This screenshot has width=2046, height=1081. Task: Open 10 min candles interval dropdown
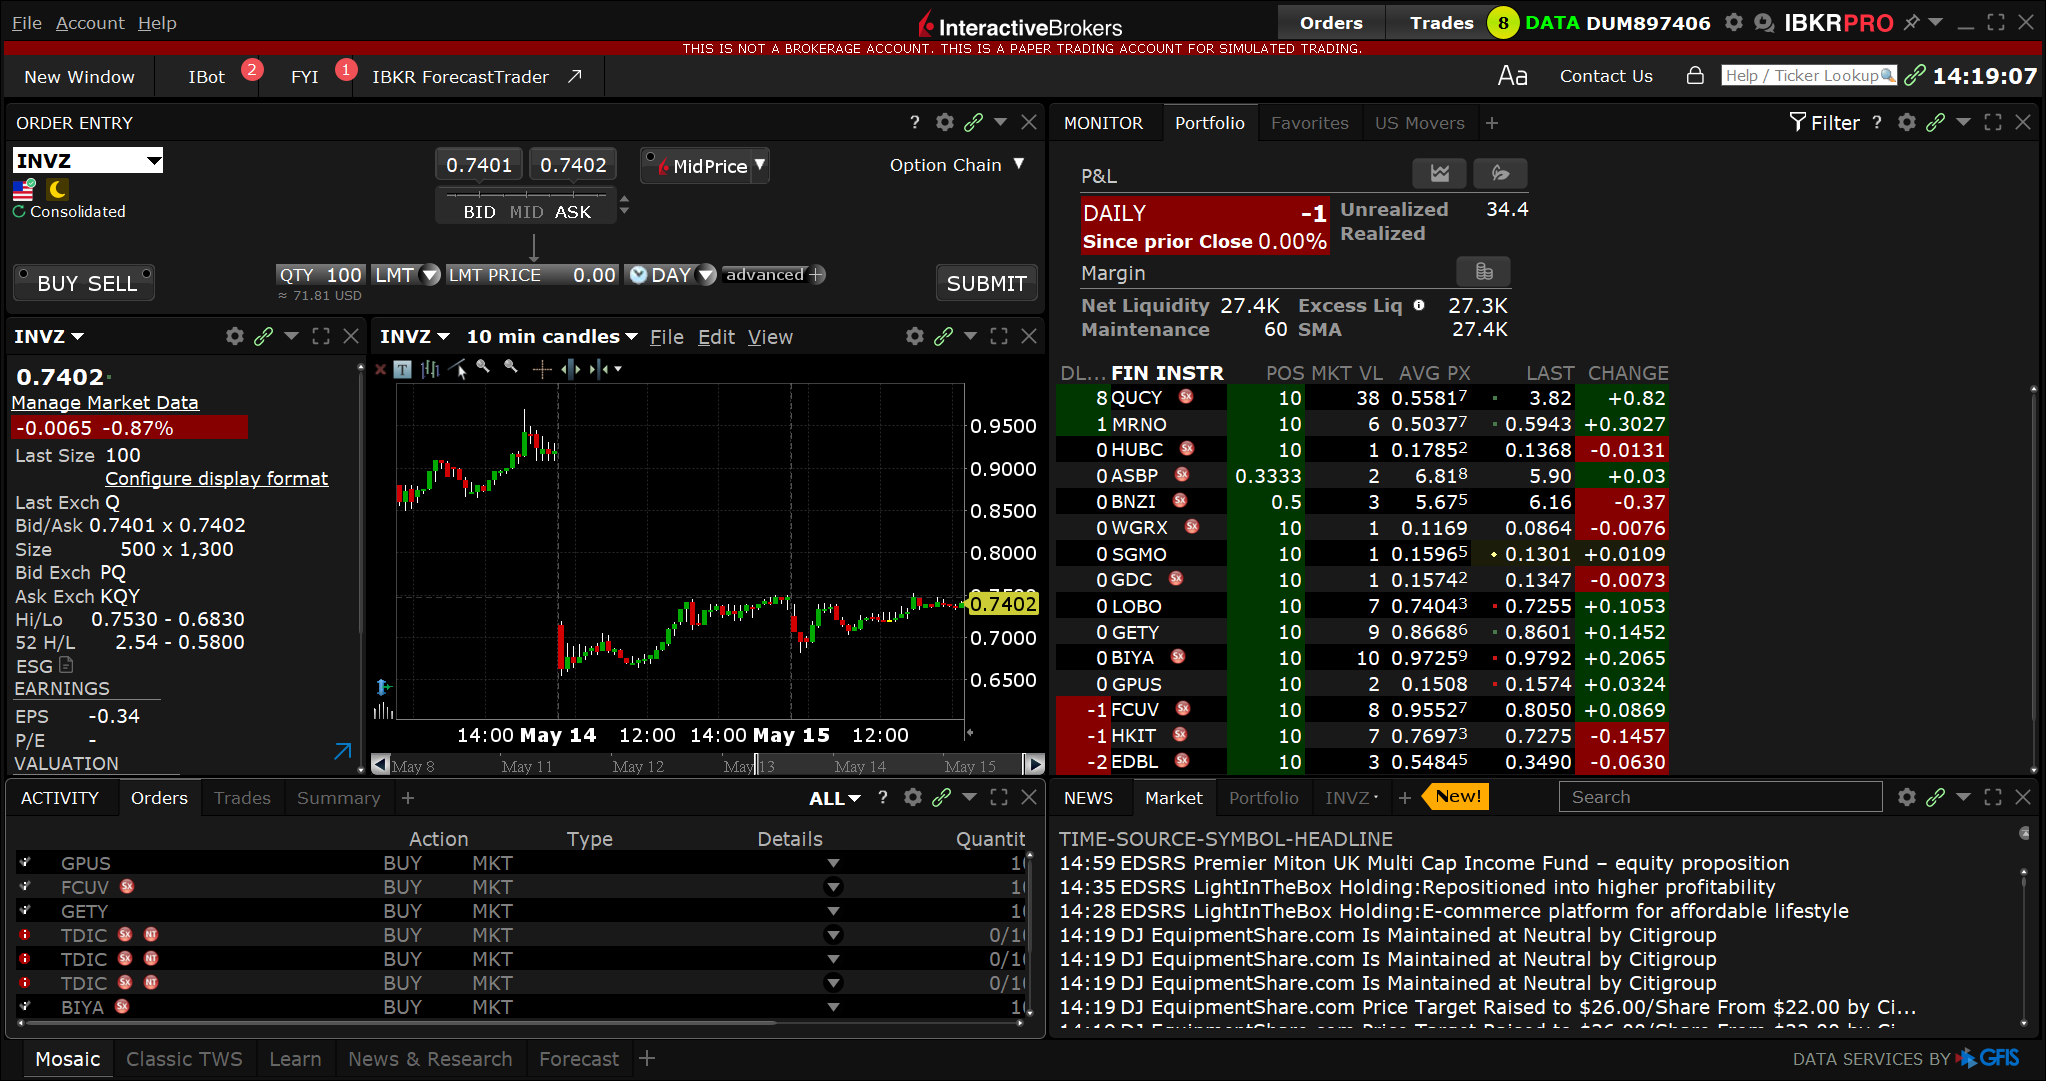pyautogui.click(x=552, y=337)
